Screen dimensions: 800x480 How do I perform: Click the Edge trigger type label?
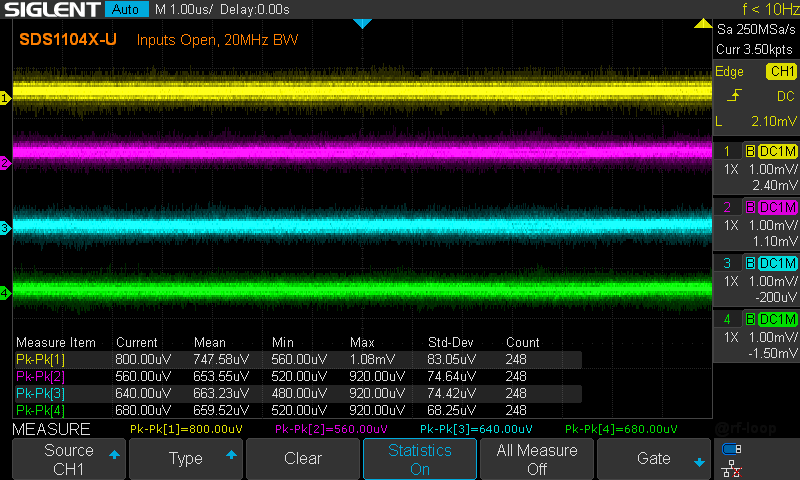tap(729, 72)
